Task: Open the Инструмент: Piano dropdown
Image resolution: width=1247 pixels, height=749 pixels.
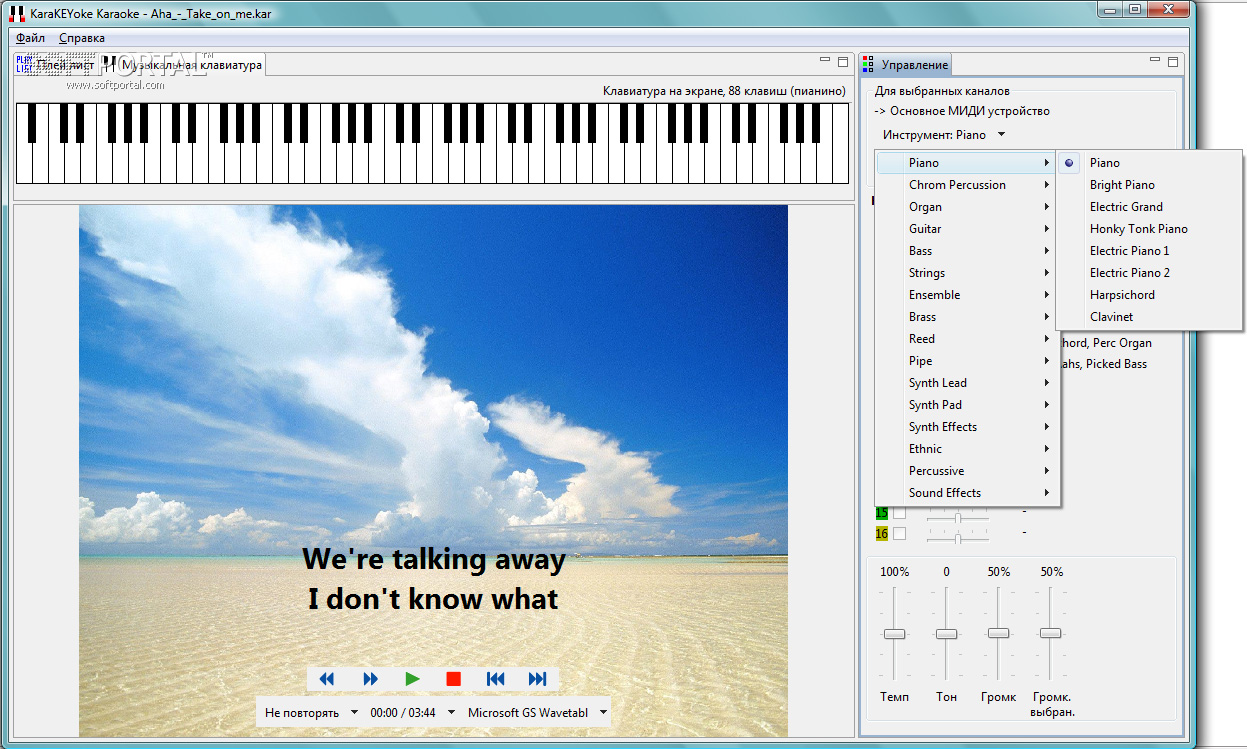Action: tap(943, 135)
